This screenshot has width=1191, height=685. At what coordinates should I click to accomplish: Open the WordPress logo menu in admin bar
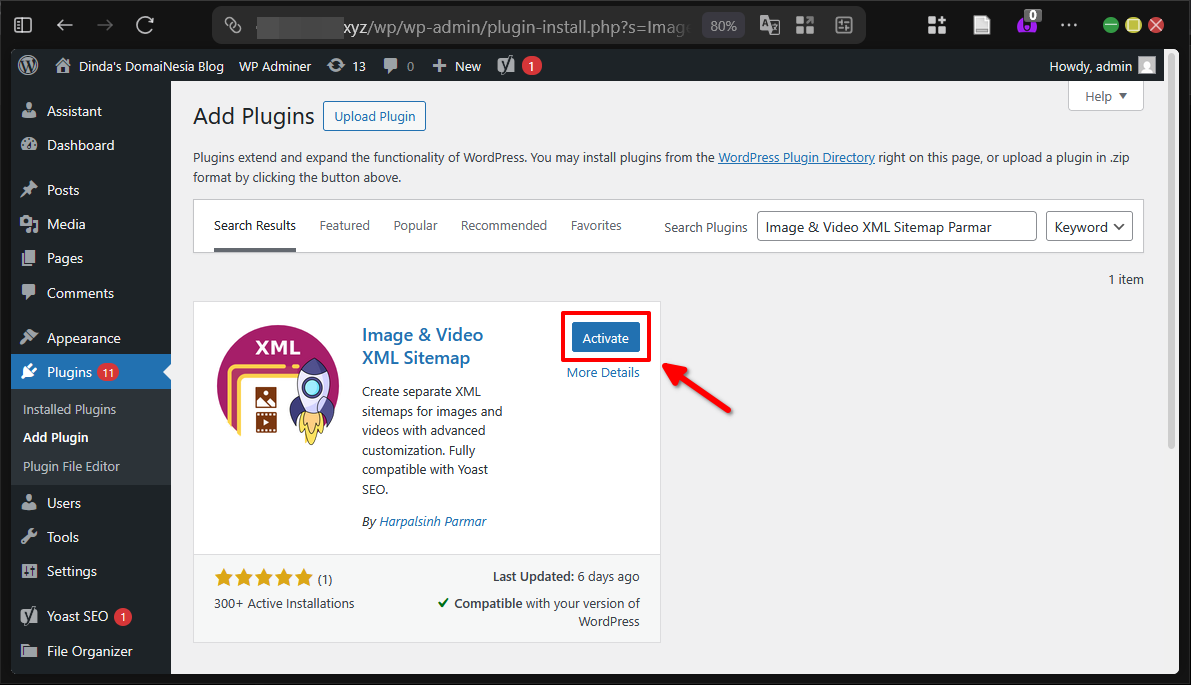coord(27,65)
